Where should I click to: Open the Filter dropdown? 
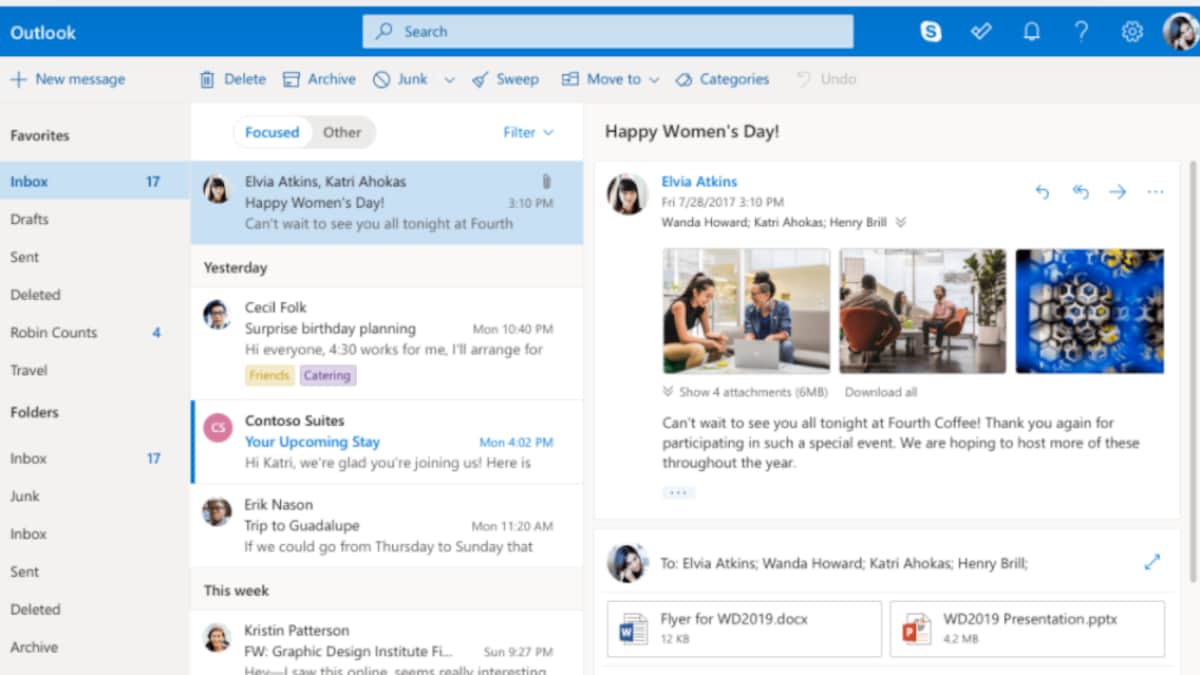[527, 131]
